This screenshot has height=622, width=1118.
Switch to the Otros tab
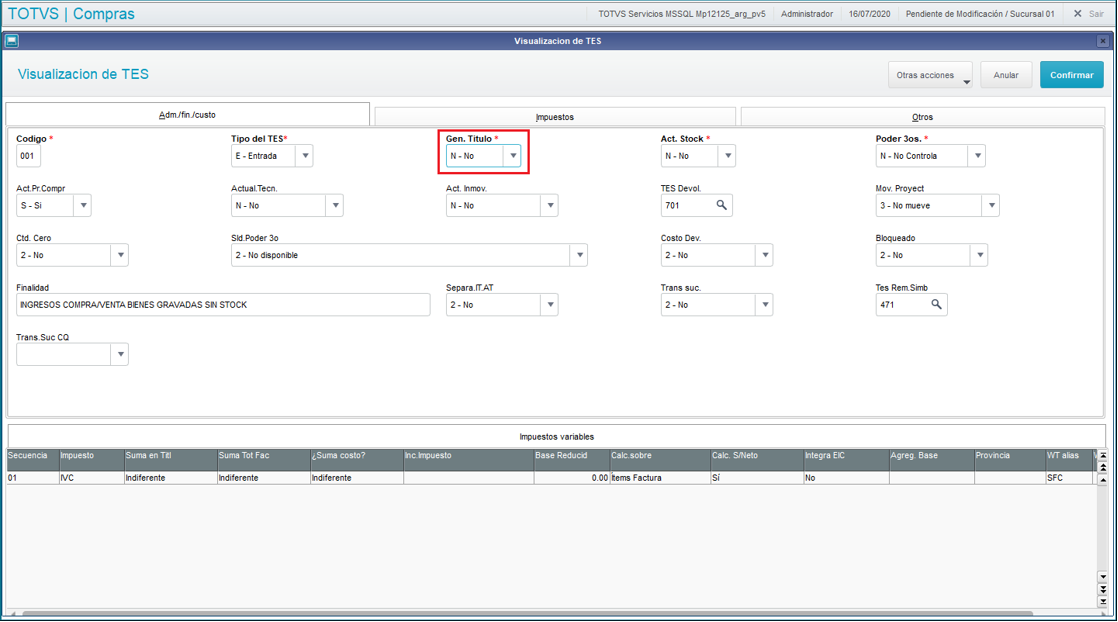(923, 117)
